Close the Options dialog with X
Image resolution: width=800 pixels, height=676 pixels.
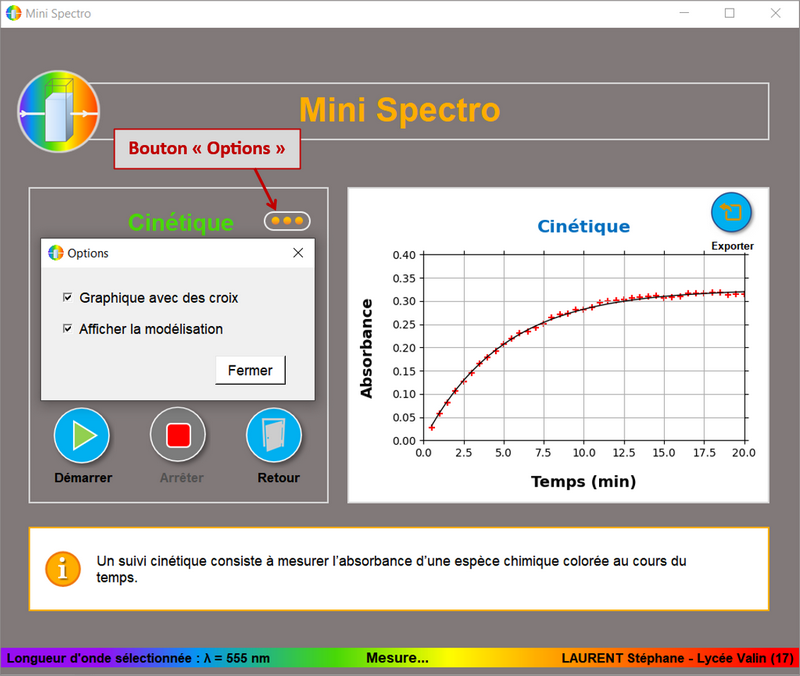(298, 253)
